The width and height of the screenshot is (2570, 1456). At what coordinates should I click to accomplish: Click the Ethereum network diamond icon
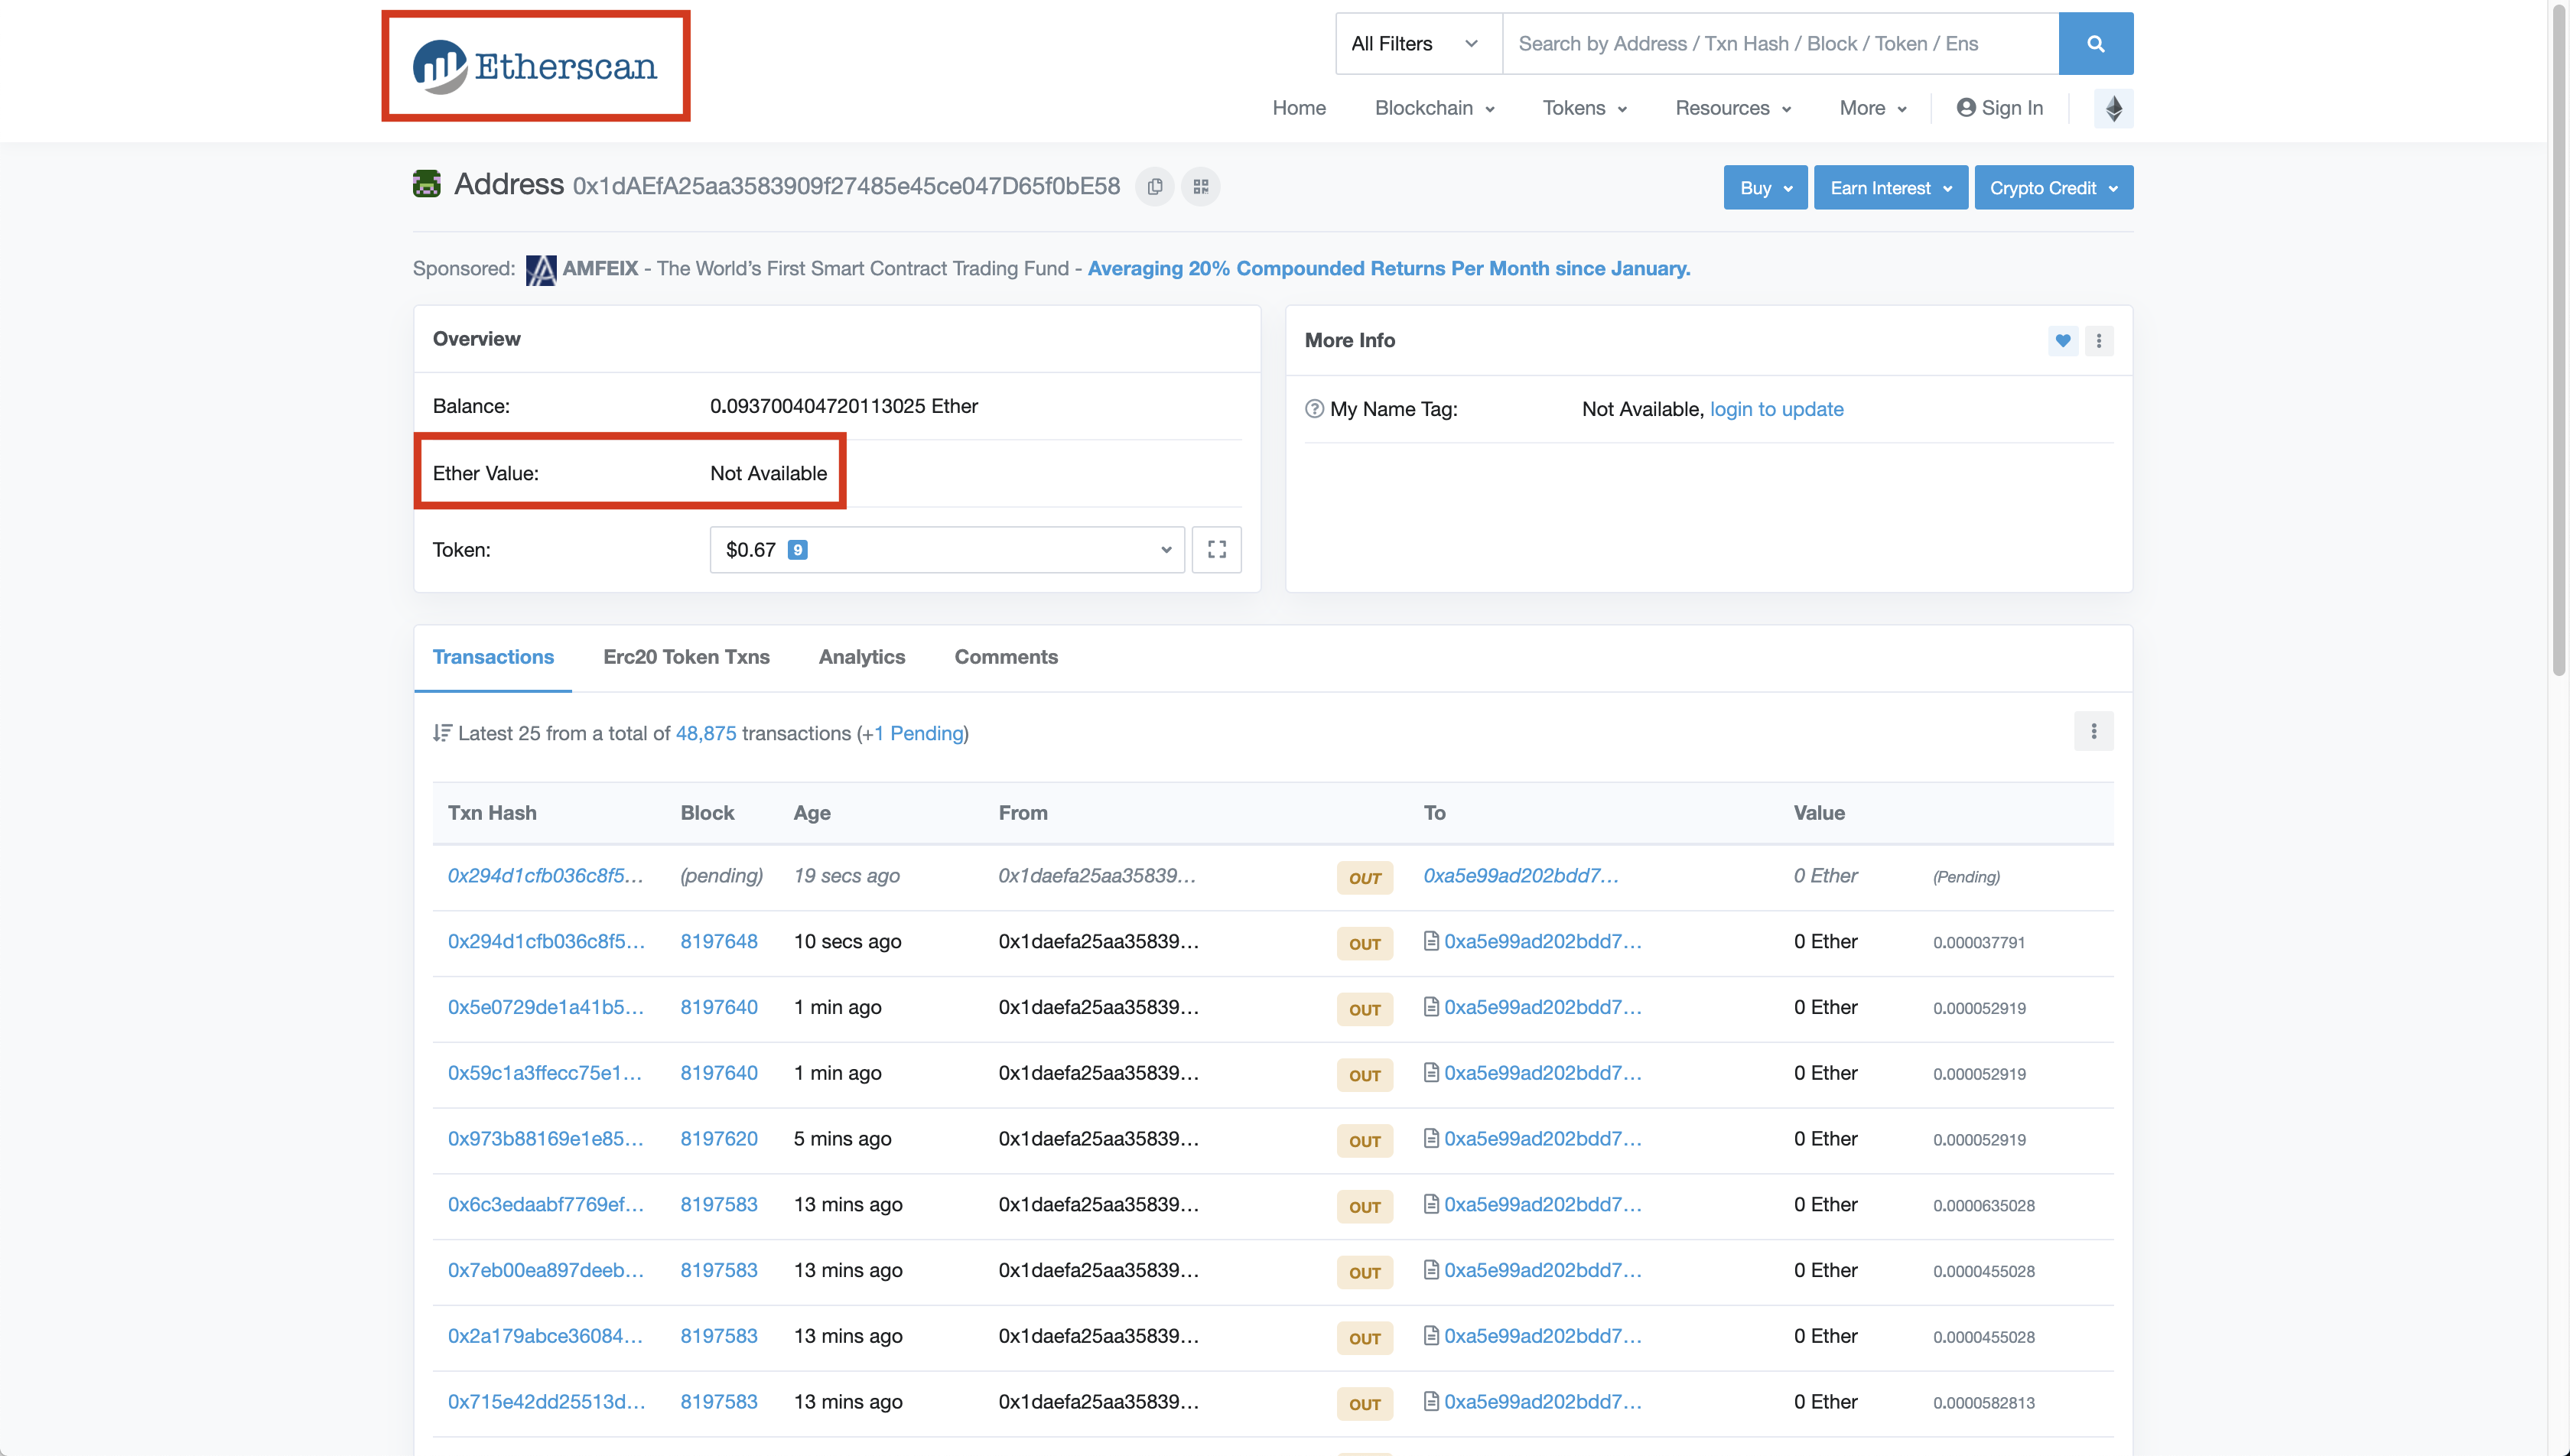(2113, 108)
